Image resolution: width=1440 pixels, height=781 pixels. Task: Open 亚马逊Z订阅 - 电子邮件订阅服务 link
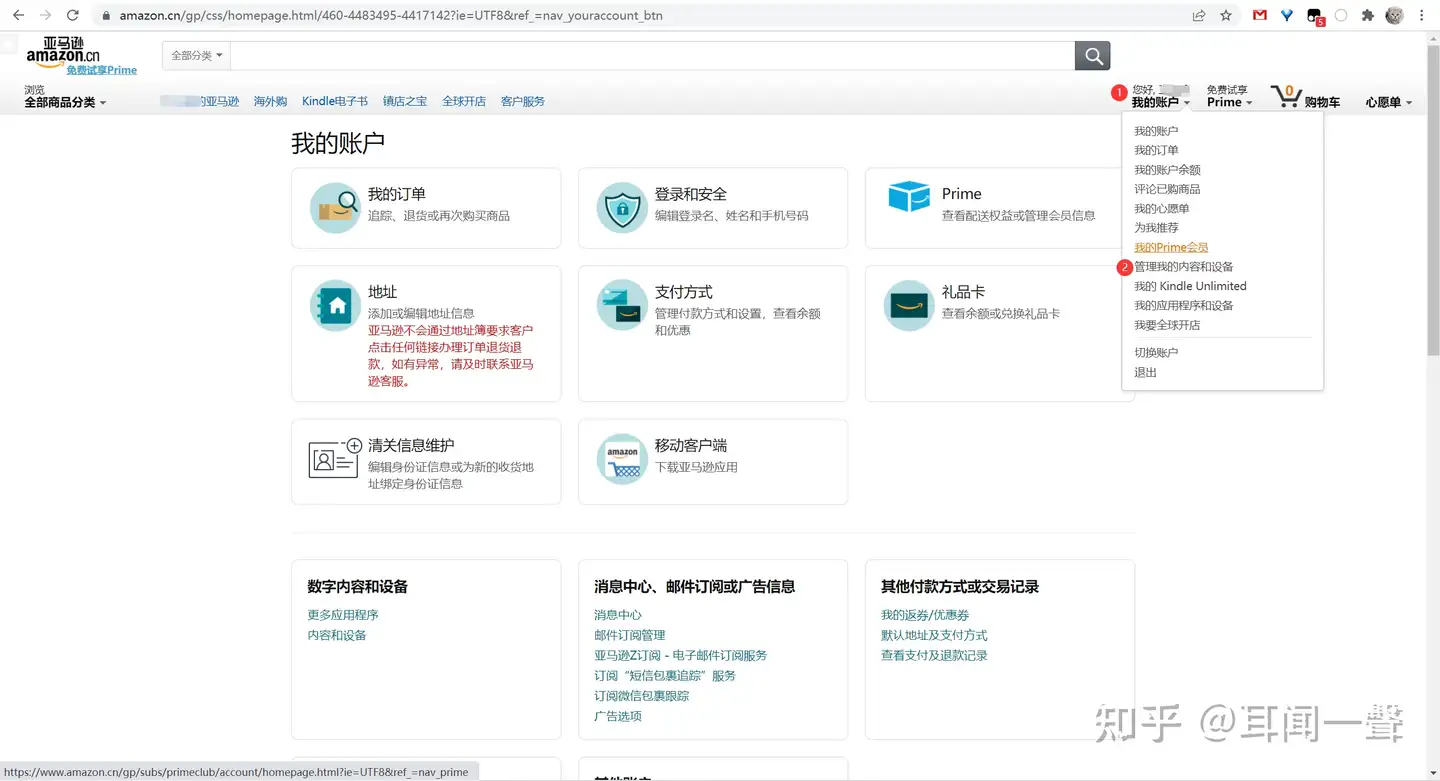[681, 655]
